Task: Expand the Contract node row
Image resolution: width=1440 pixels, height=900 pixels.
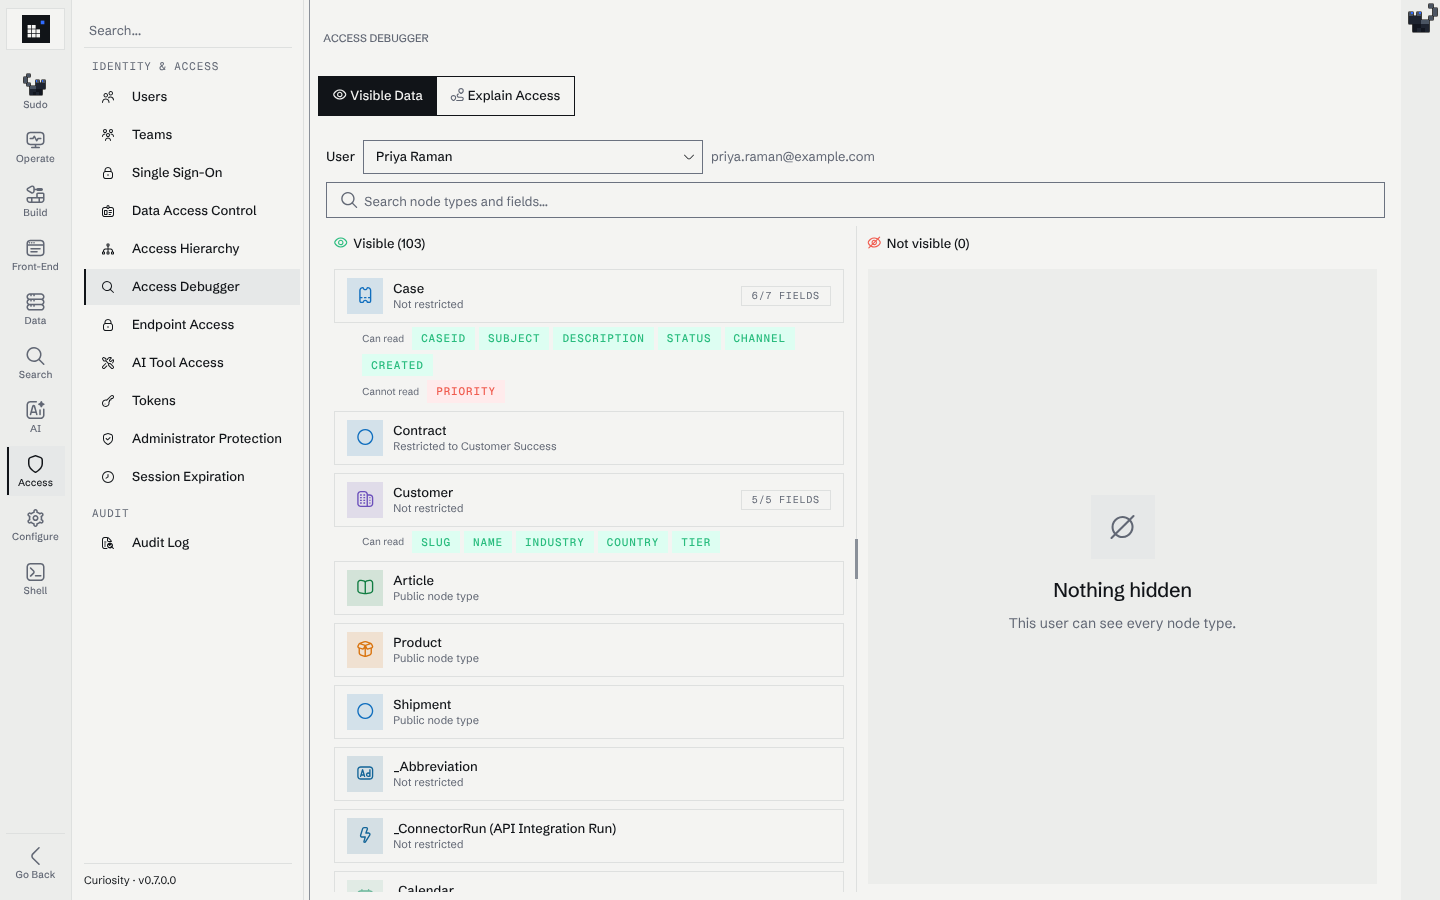Action: click(x=589, y=438)
